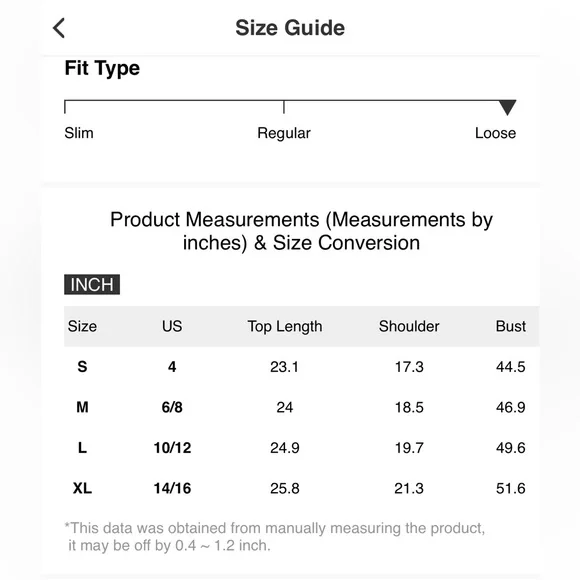
Task: Select the size L row
Action: pyautogui.click(x=301, y=448)
